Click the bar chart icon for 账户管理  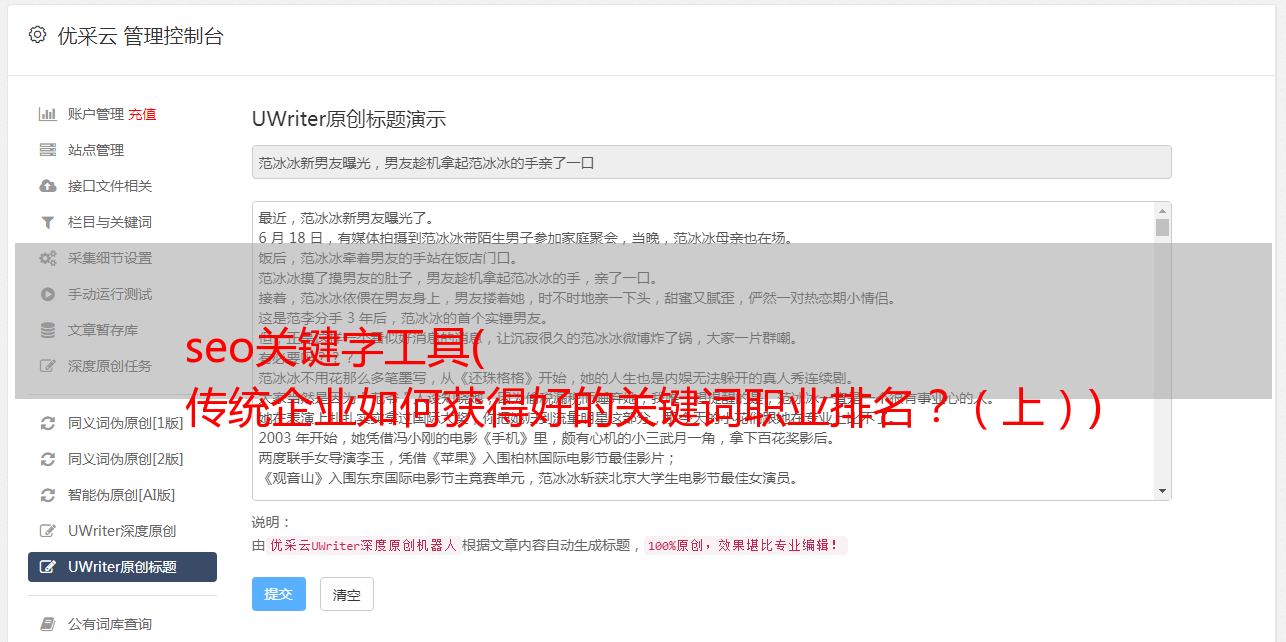tap(47, 114)
